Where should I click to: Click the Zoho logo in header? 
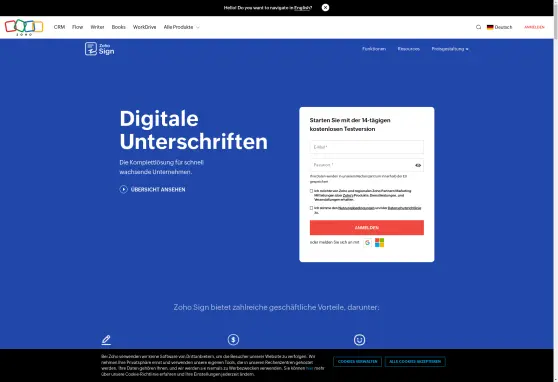(24, 27)
